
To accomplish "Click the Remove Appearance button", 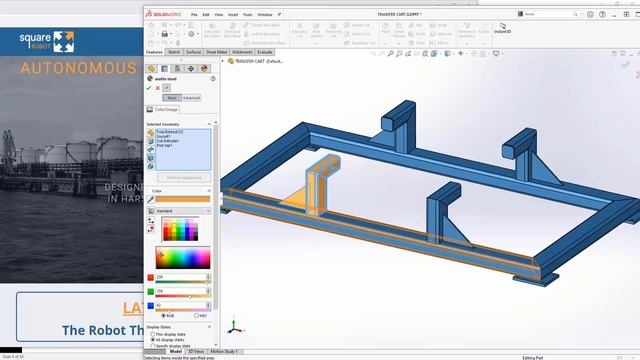I will pos(184,178).
